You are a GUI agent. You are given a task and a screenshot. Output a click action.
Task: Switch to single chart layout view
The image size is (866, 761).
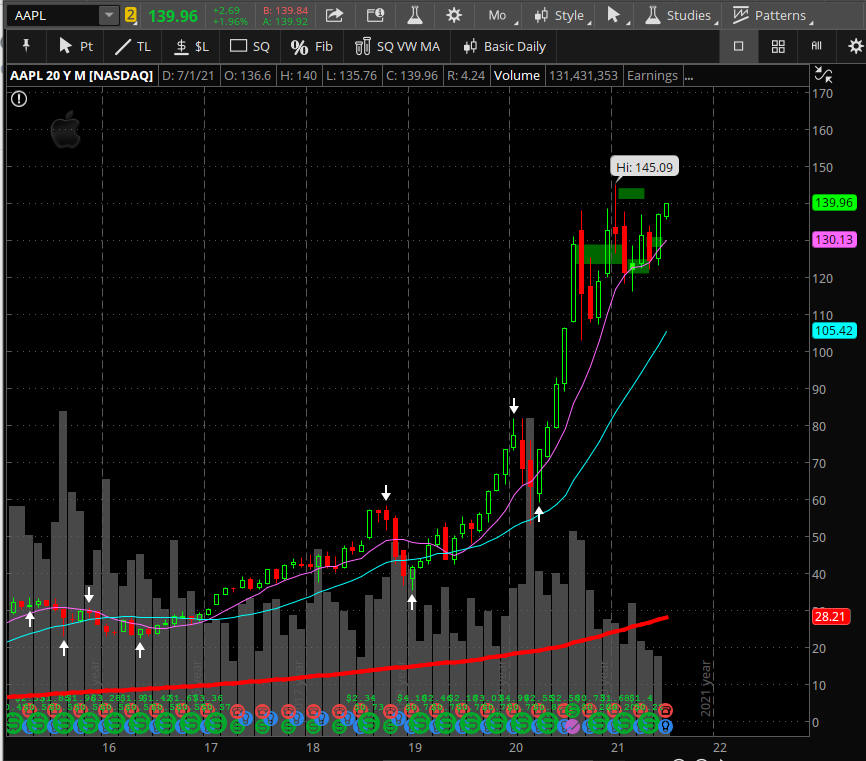coord(739,46)
